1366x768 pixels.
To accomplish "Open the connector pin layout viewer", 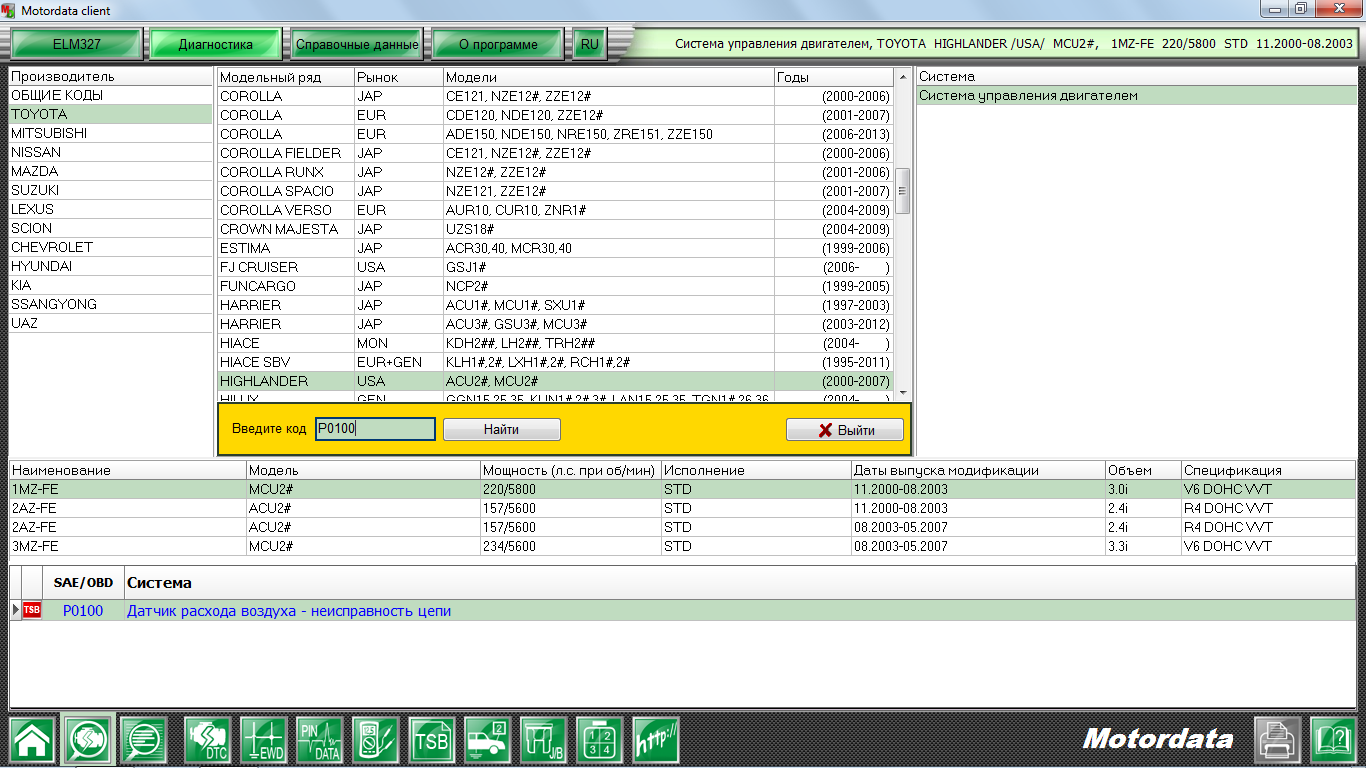I will point(599,740).
